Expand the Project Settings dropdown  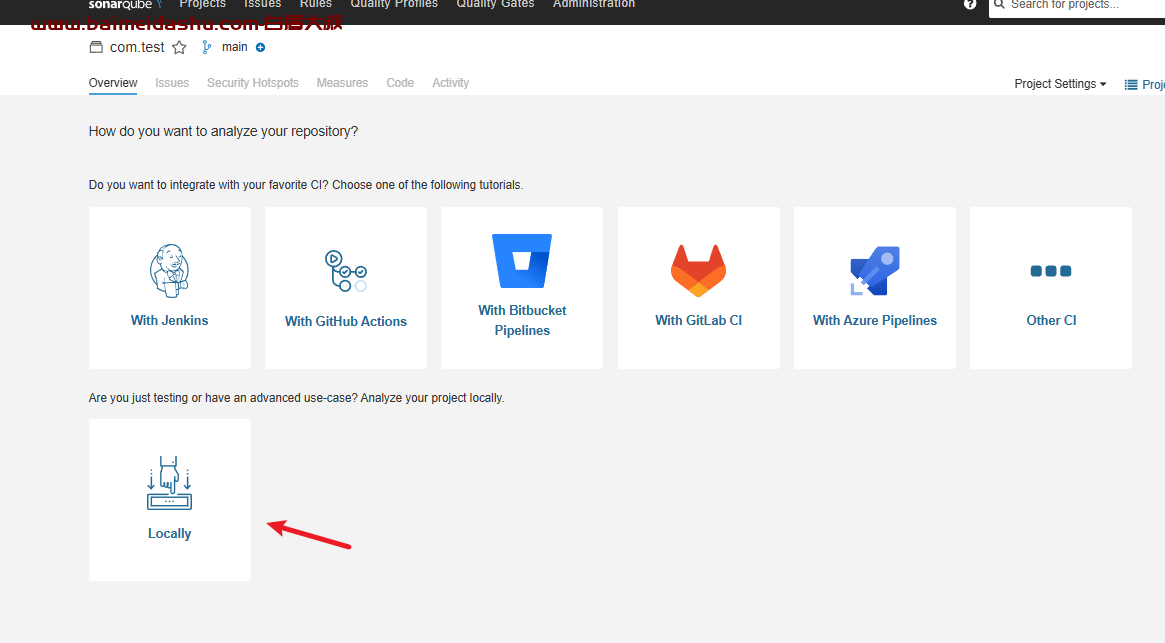[1060, 84]
